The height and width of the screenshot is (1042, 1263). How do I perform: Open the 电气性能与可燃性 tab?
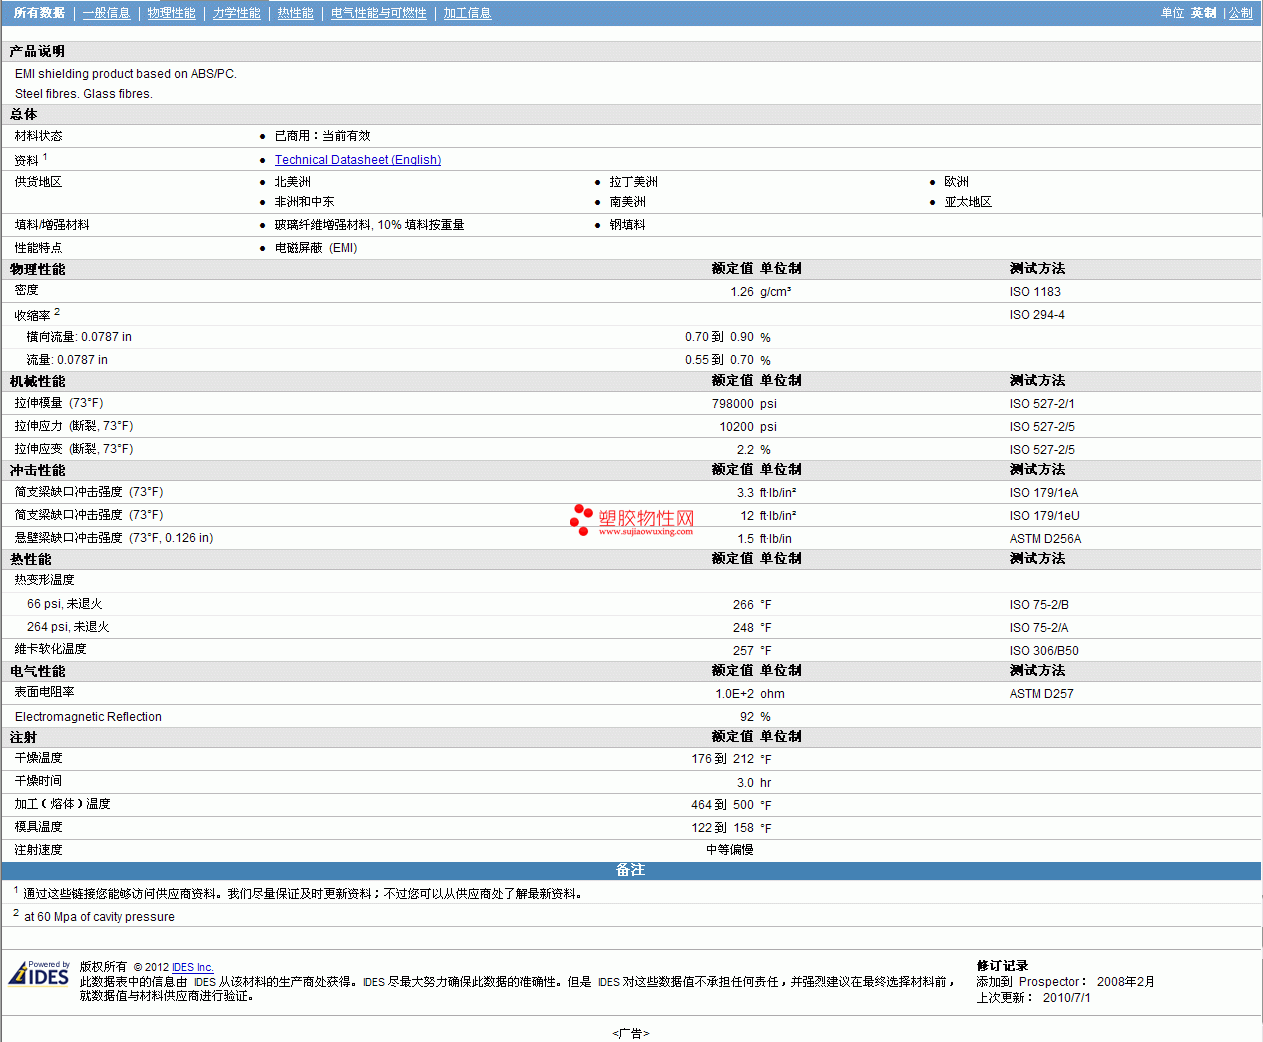(378, 13)
